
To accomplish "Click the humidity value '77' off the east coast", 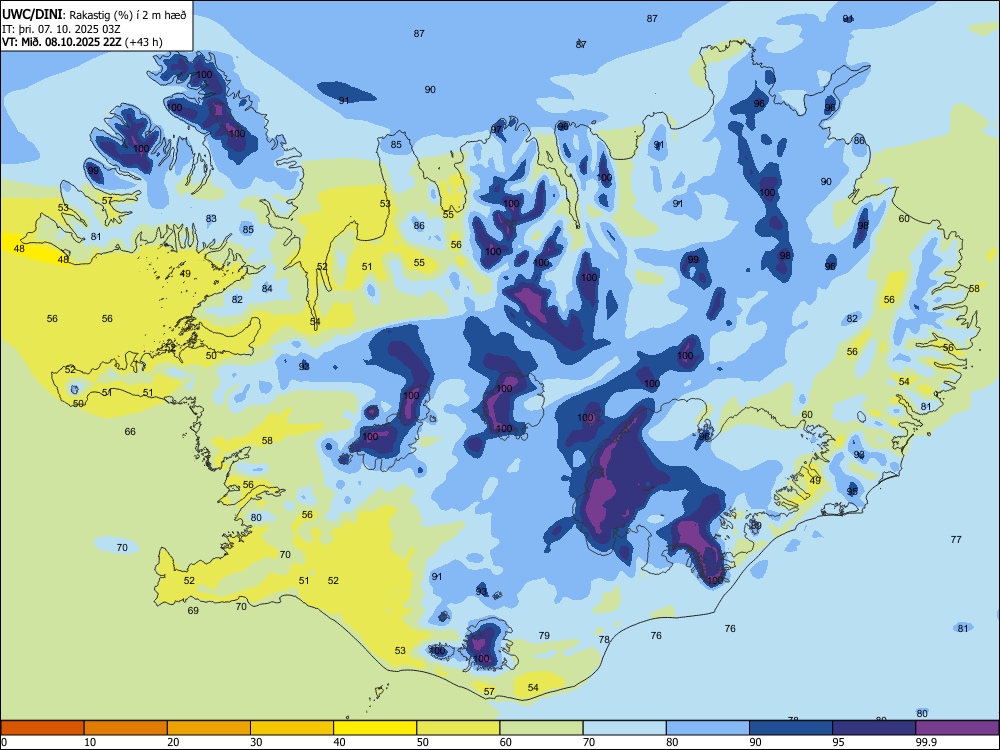I will 956,540.
